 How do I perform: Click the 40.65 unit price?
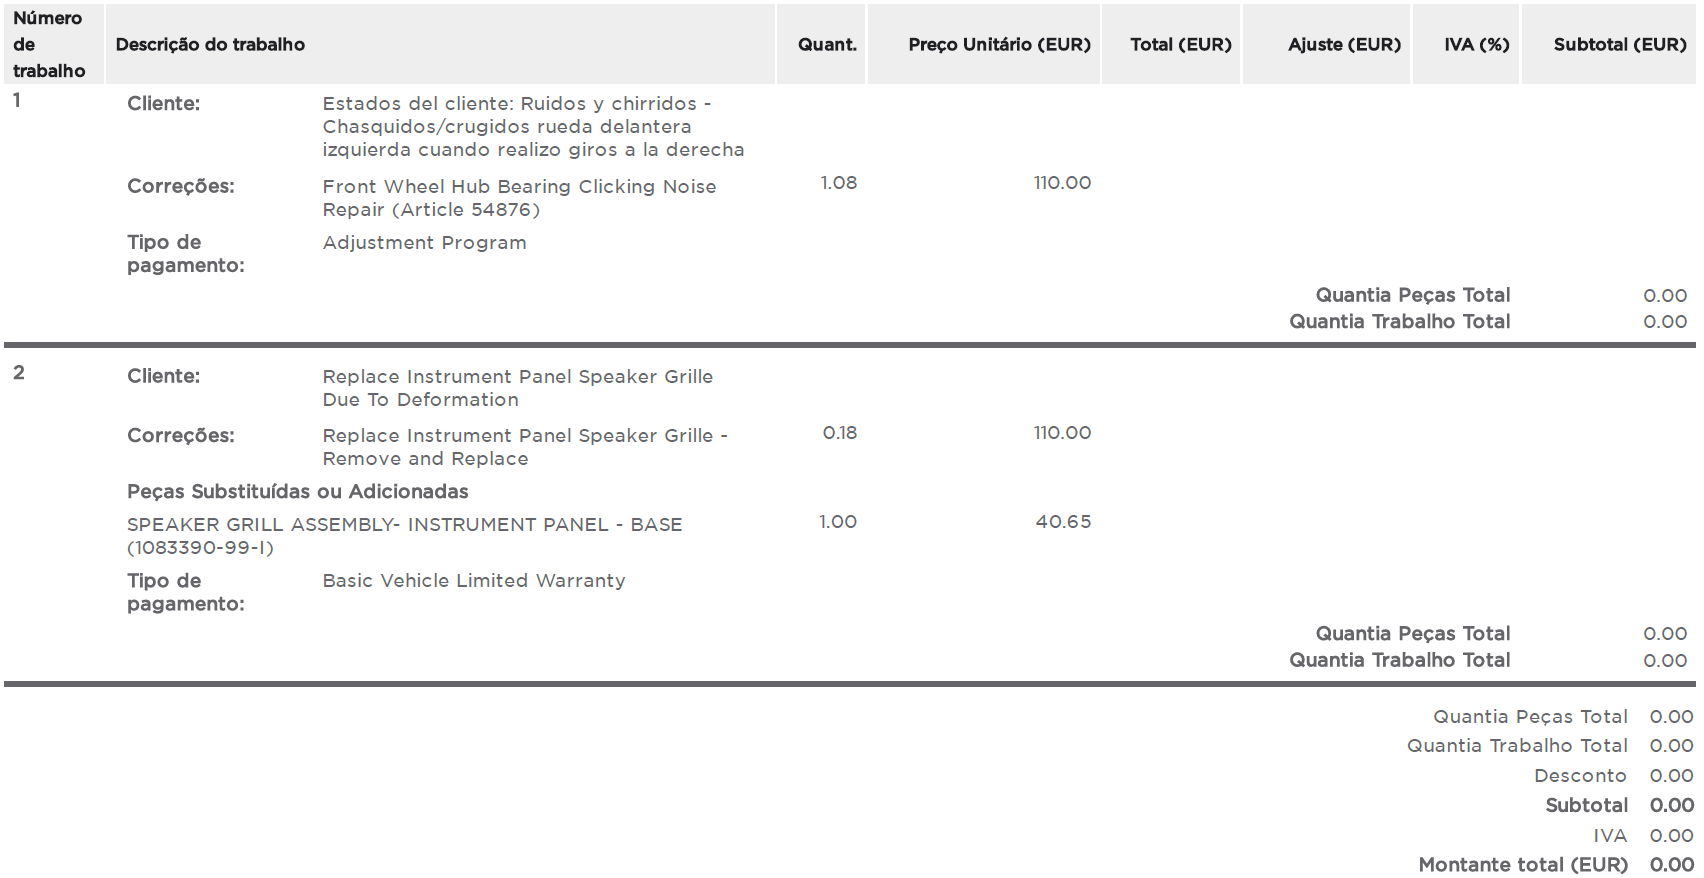[1063, 522]
